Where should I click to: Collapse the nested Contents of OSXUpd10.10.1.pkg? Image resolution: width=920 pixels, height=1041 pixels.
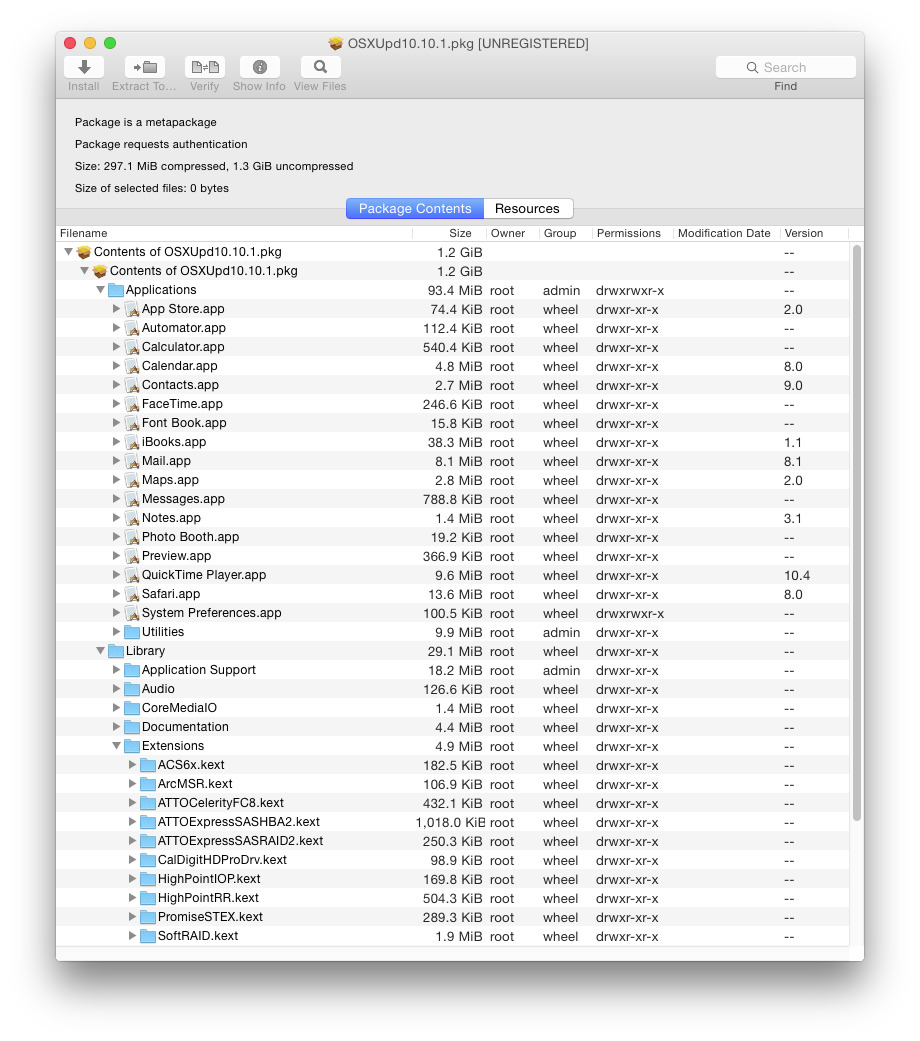(x=84, y=271)
